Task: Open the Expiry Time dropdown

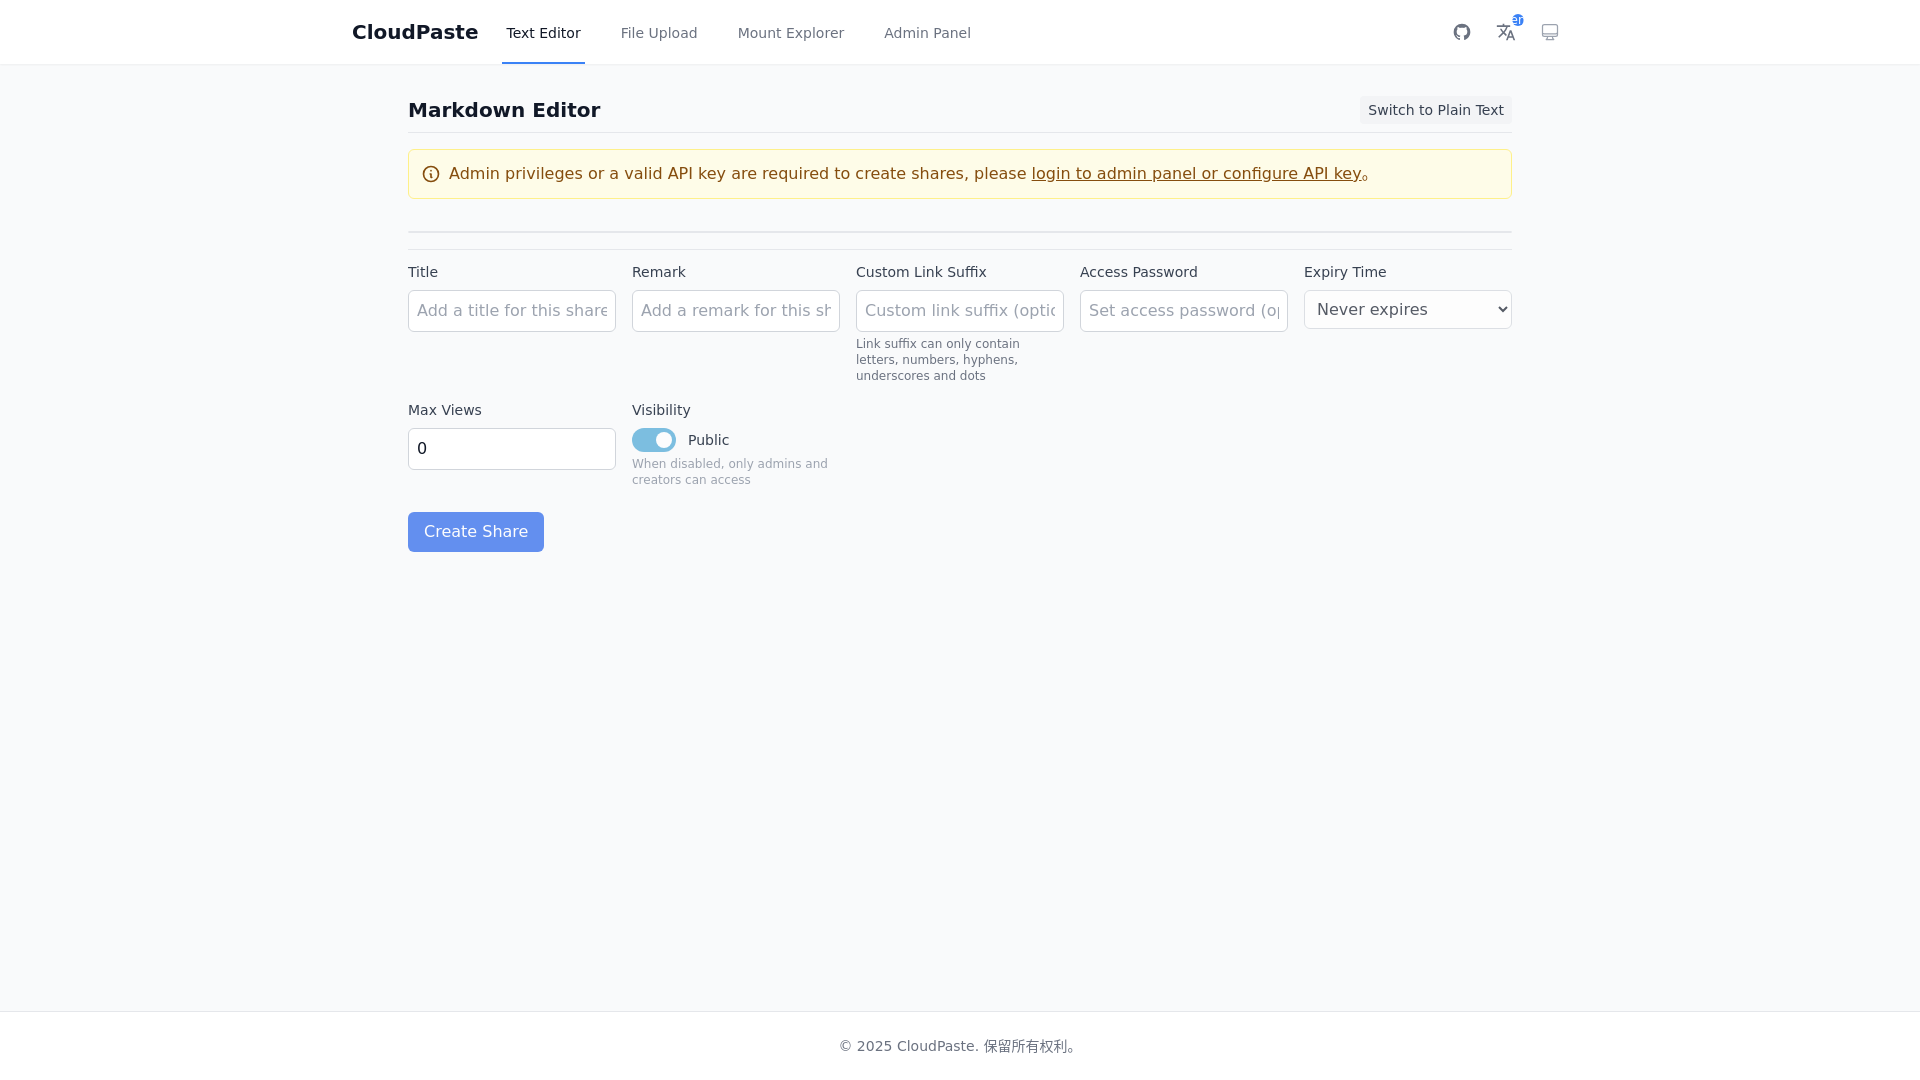Action: [x=1408, y=310]
